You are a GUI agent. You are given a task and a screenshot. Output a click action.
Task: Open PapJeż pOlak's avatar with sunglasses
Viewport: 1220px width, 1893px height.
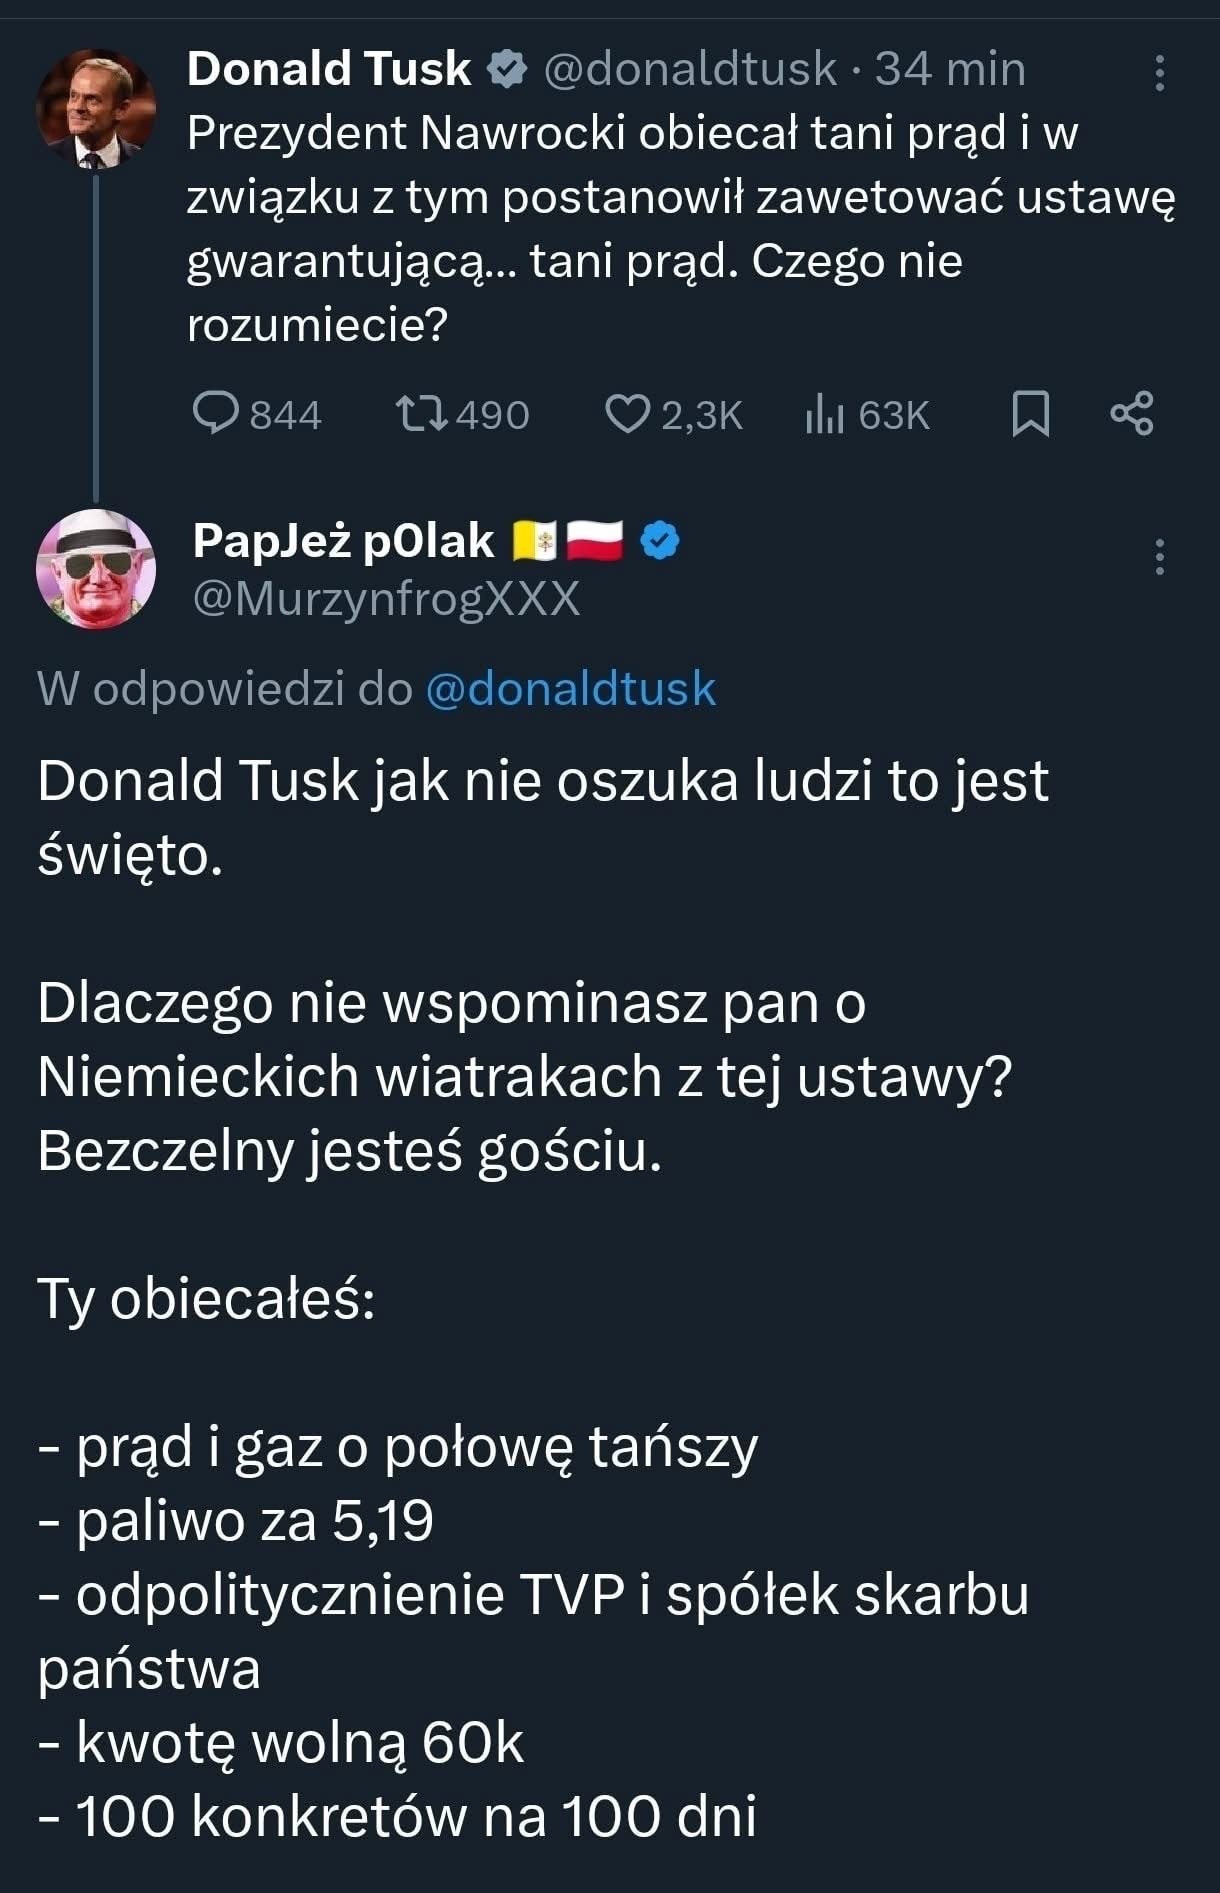tap(96, 569)
